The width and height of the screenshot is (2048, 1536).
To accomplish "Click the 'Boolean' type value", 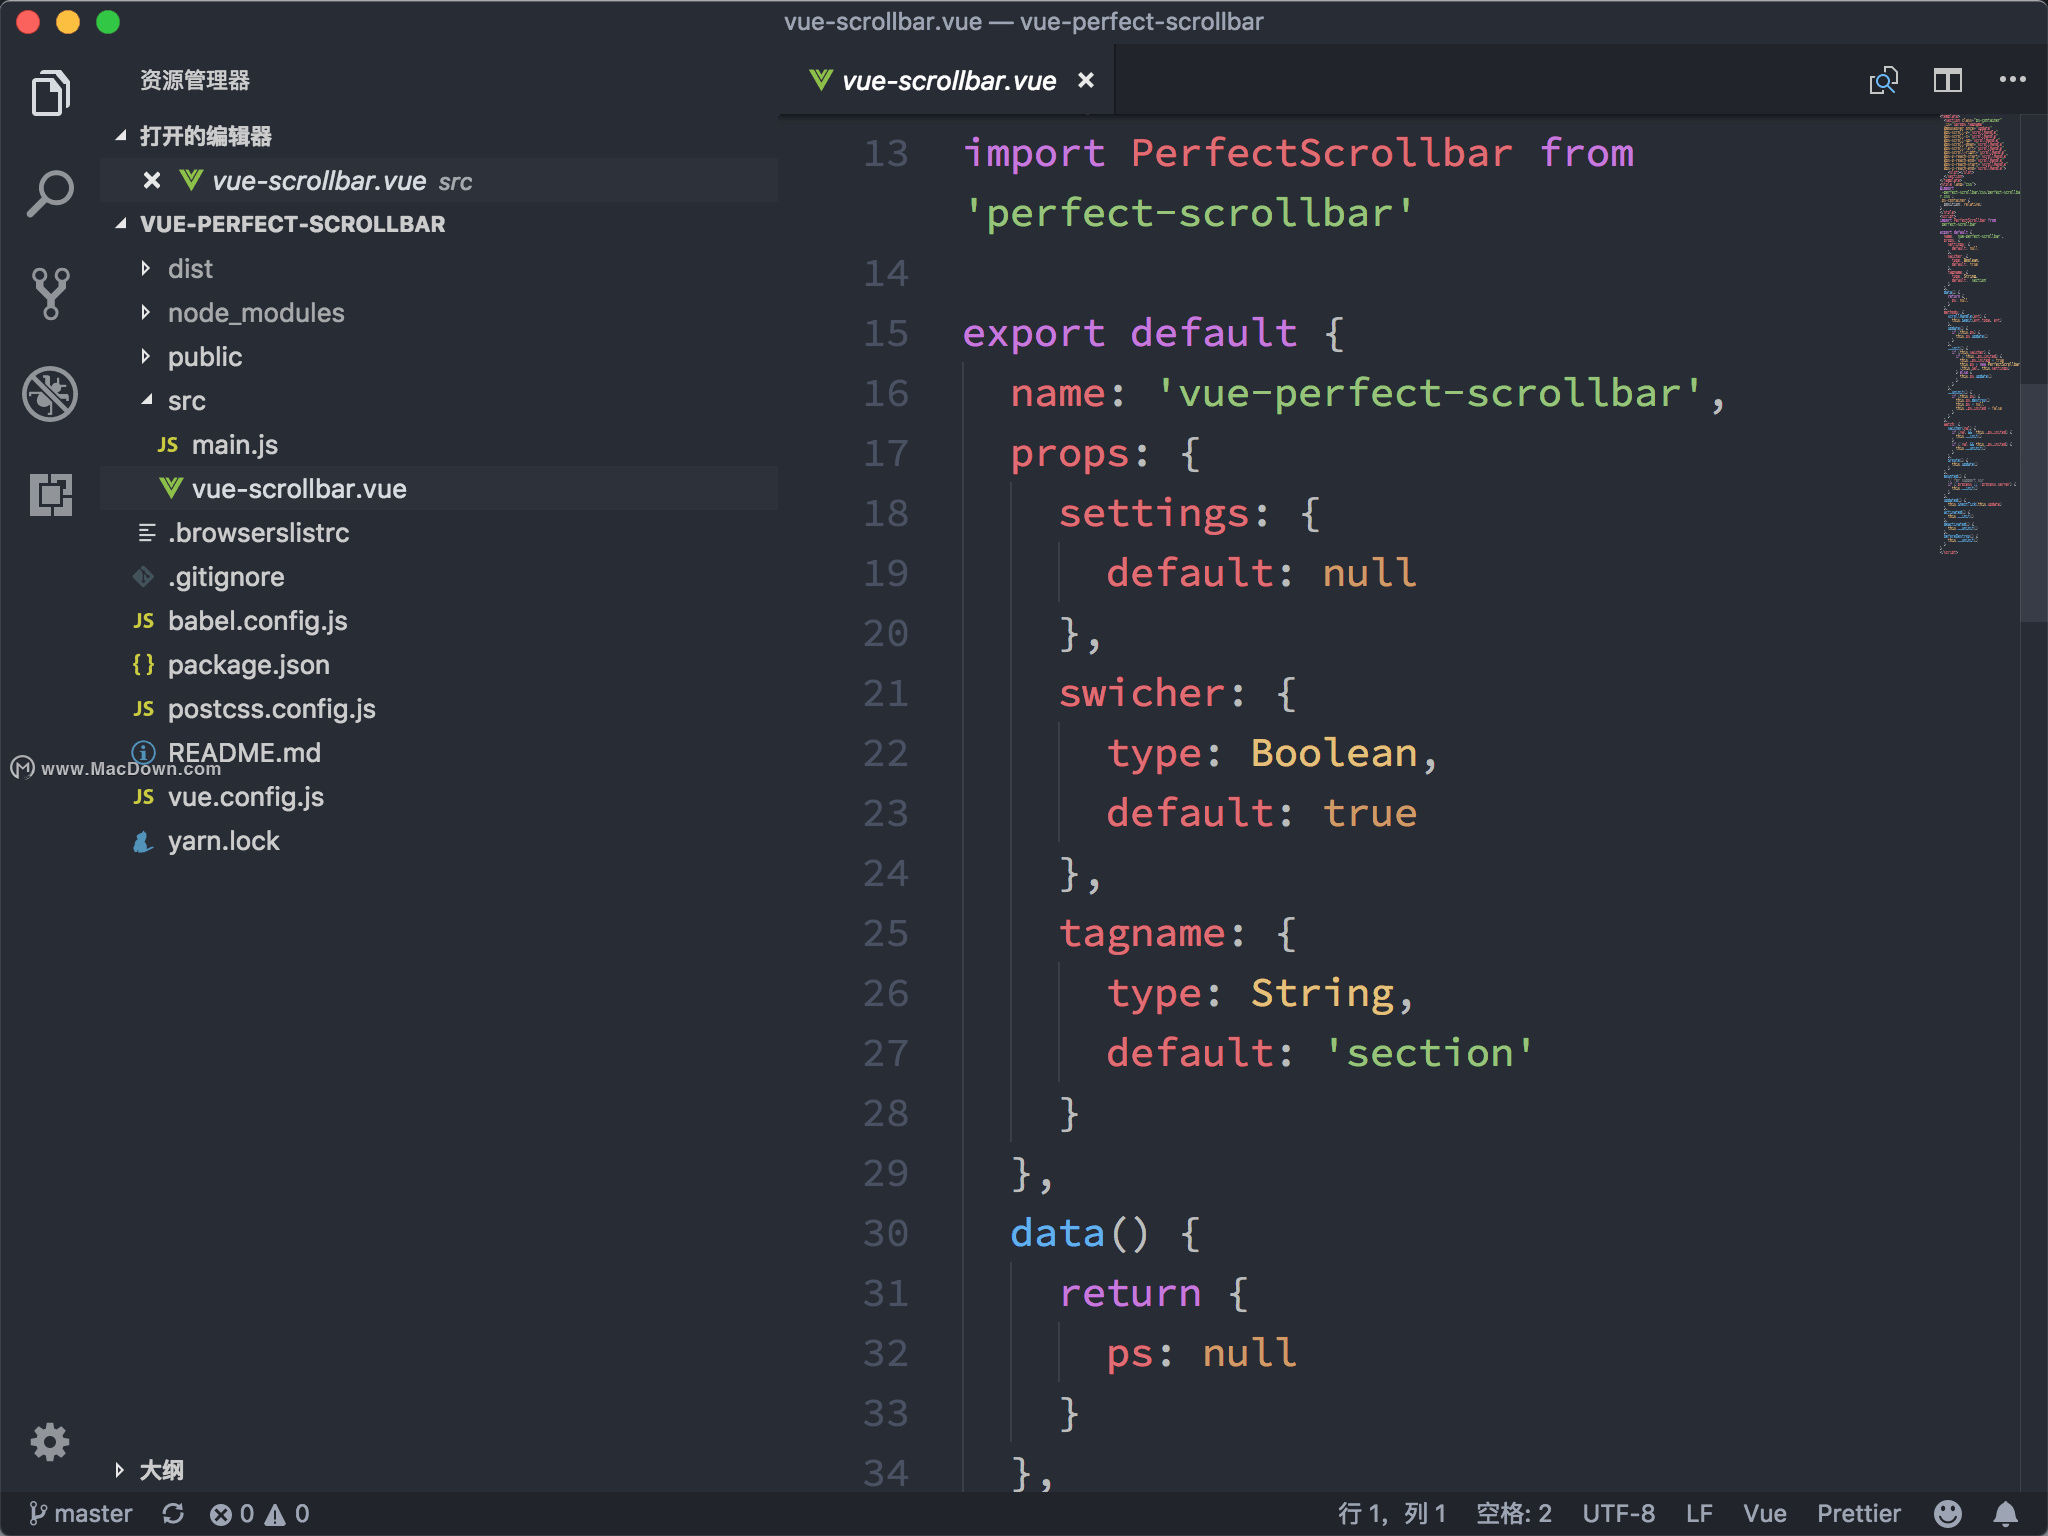I will tap(1333, 753).
